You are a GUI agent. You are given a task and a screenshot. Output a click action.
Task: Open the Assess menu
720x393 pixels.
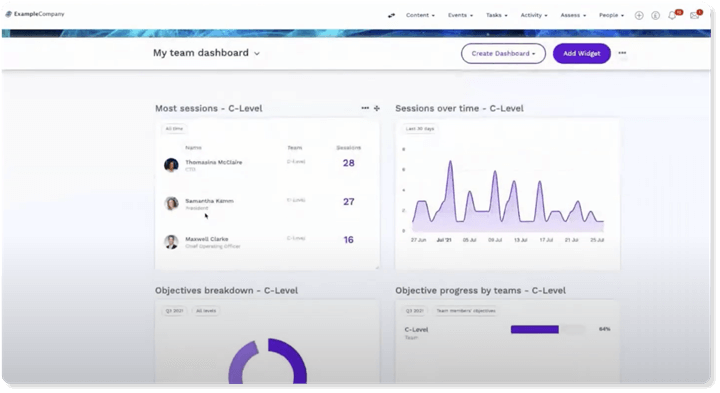573,15
